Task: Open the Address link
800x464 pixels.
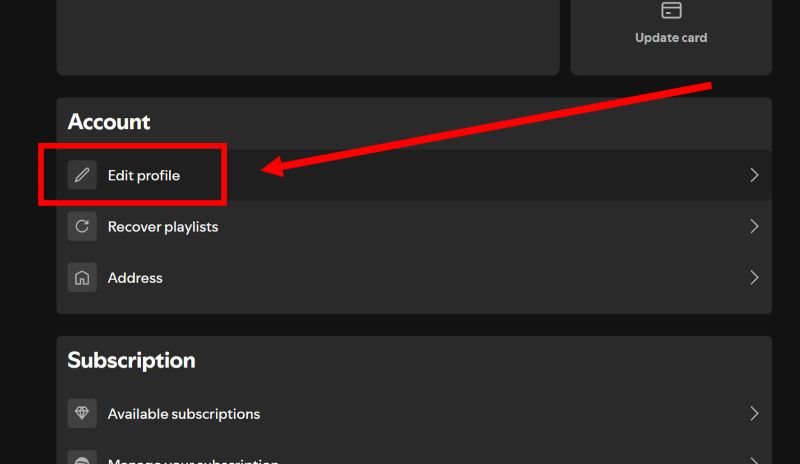Action: click(135, 278)
